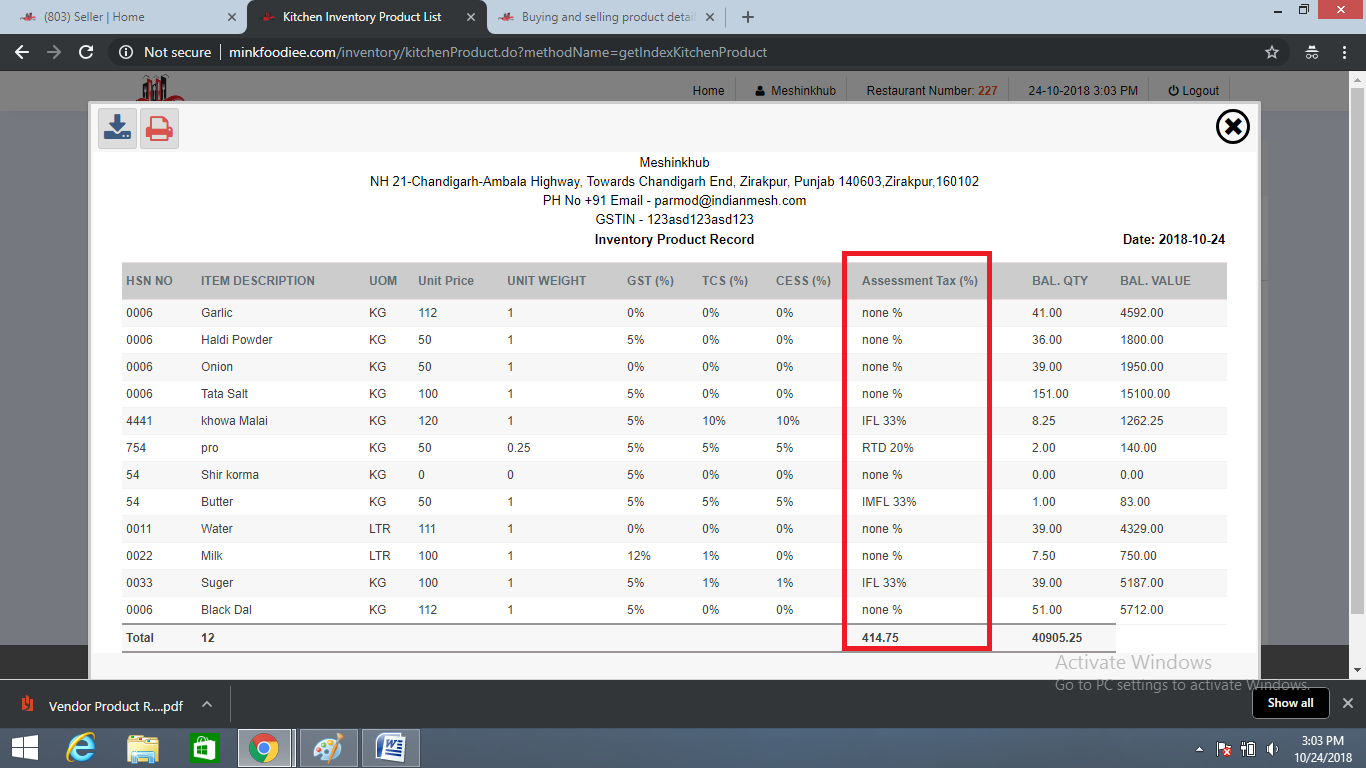The width and height of the screenshot is (1366, 768).
Task: Click BAL. VALUE column header
Action: (x=1155, y=281)
